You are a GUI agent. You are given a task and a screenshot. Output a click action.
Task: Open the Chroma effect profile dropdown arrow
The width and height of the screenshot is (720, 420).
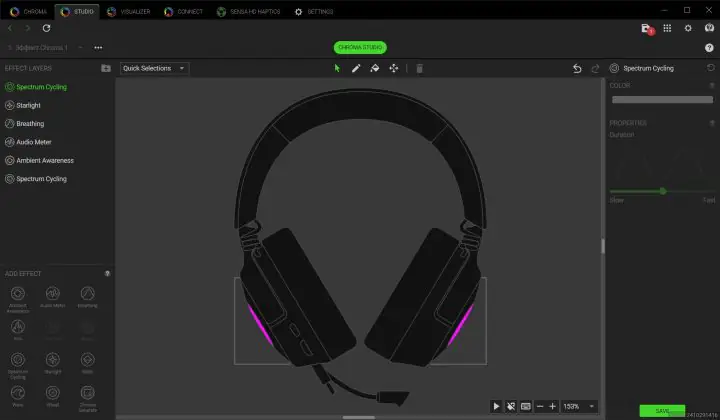[x=80, y=47]
